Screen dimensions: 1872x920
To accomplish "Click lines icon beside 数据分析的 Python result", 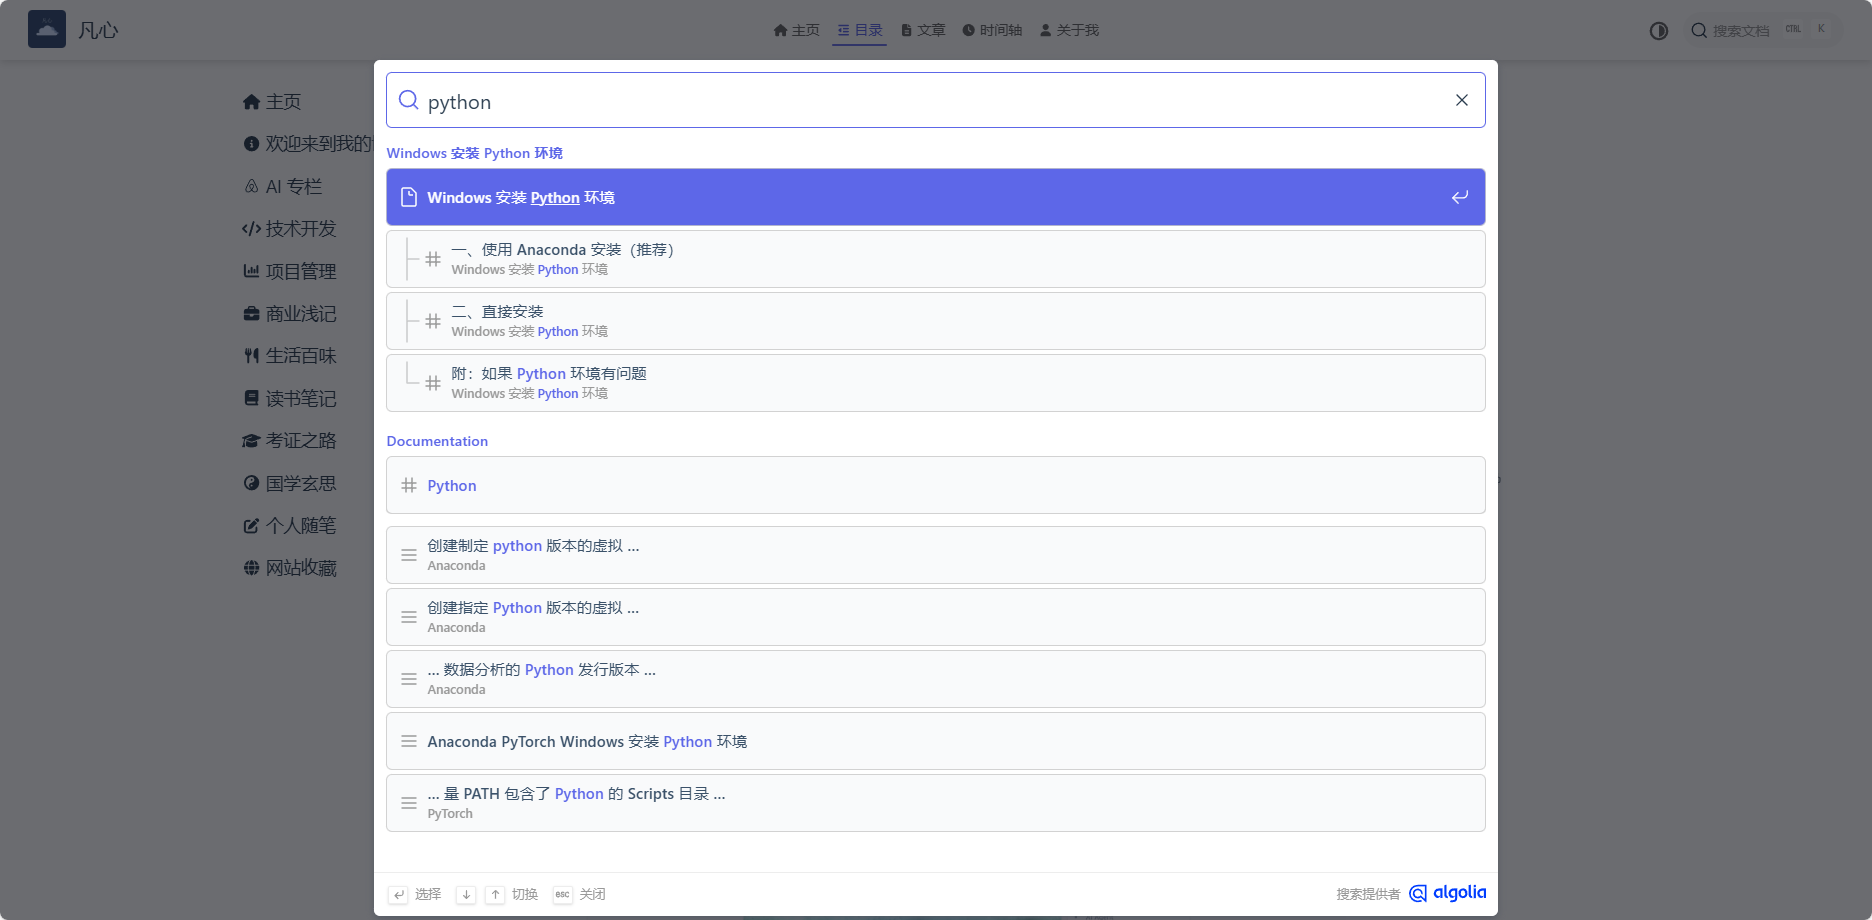I will (x=409, y=679).
